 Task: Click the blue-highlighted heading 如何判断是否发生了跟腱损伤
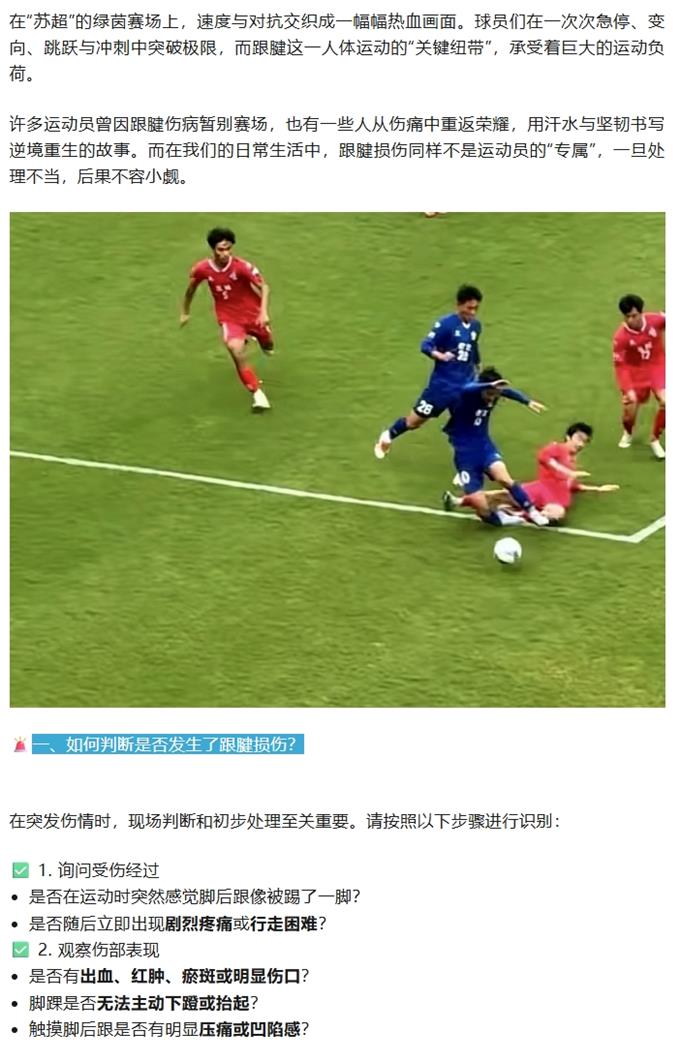(168, 745)
